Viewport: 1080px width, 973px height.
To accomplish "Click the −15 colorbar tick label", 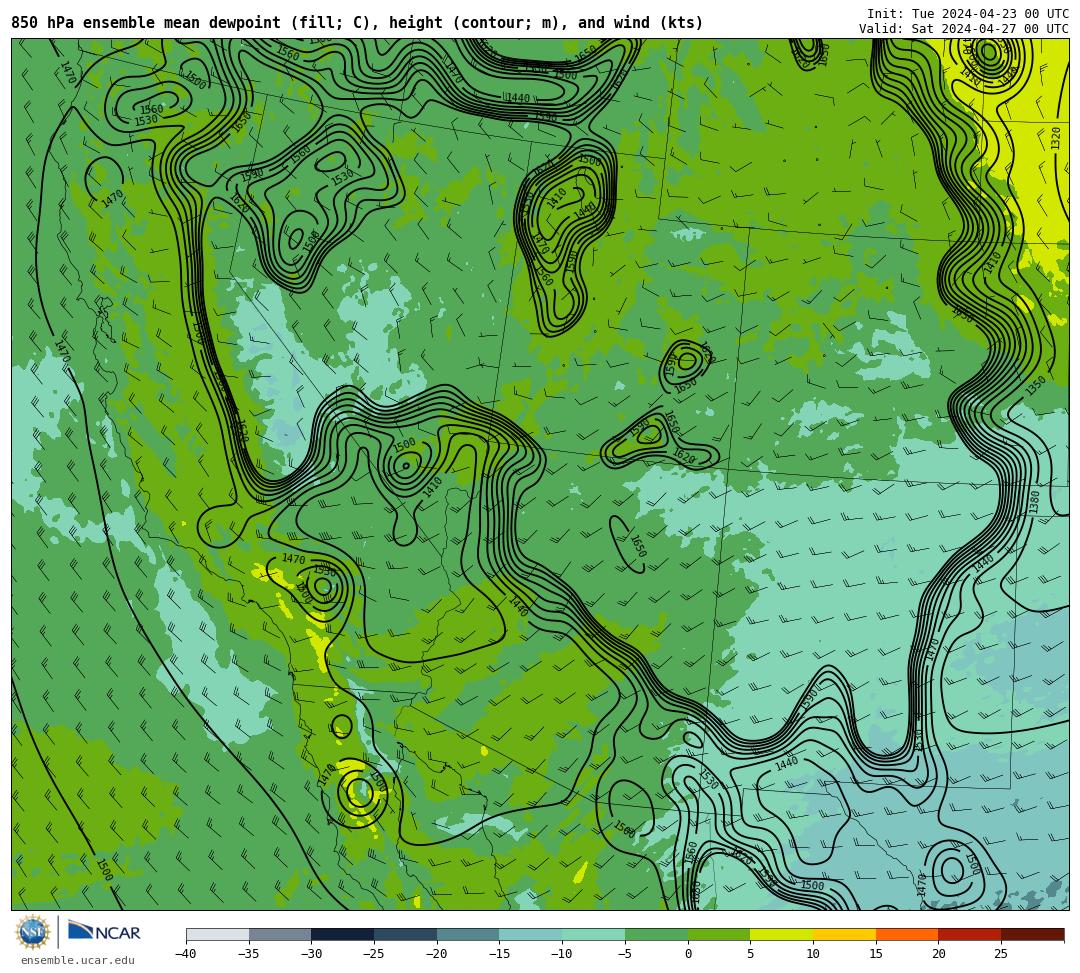I will 499,954.
